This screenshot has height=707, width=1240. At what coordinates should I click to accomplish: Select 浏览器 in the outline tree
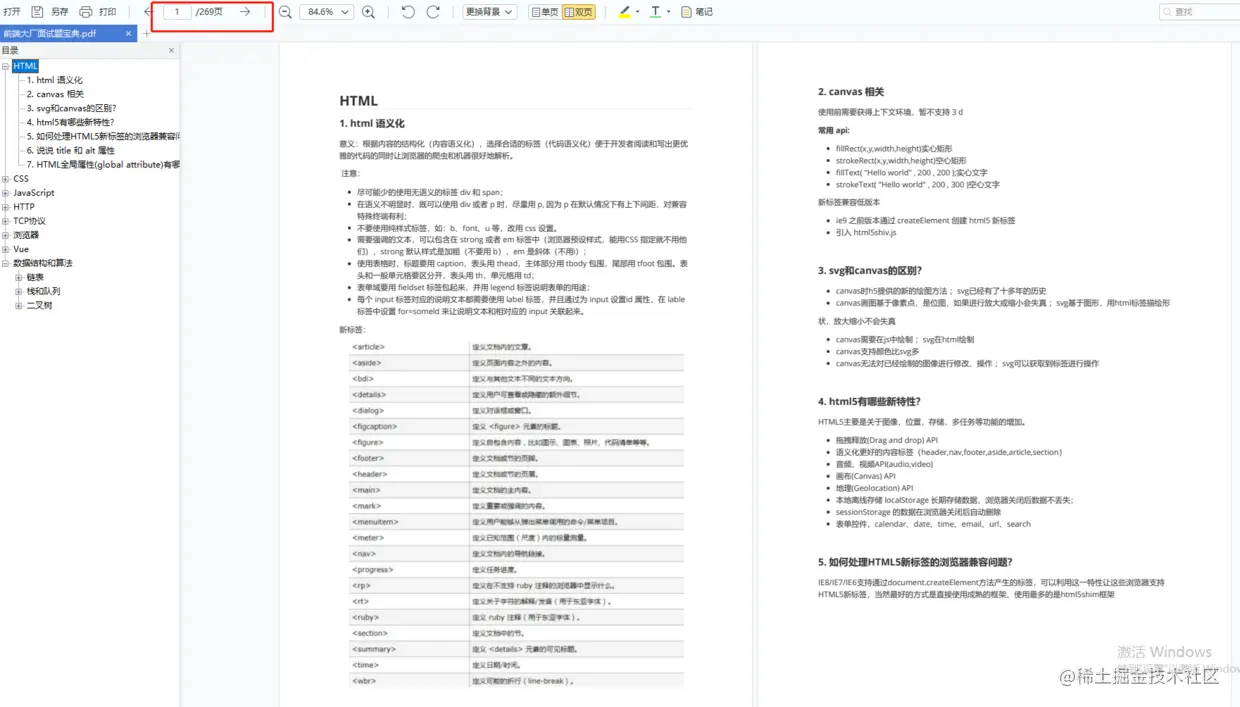pyautogui.click(x=26, y=235)
